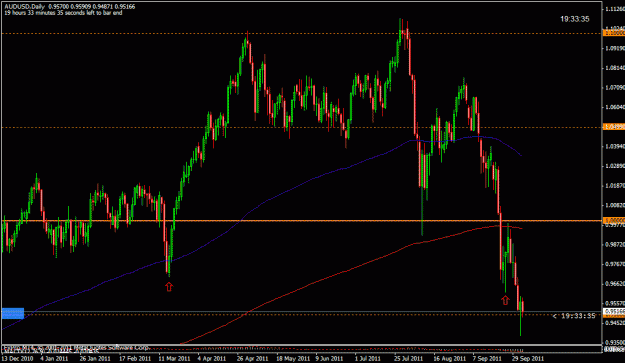Click the 0.9872 price scale label
625x363 pixels.
pyautogui.click(x=614, y=244)
